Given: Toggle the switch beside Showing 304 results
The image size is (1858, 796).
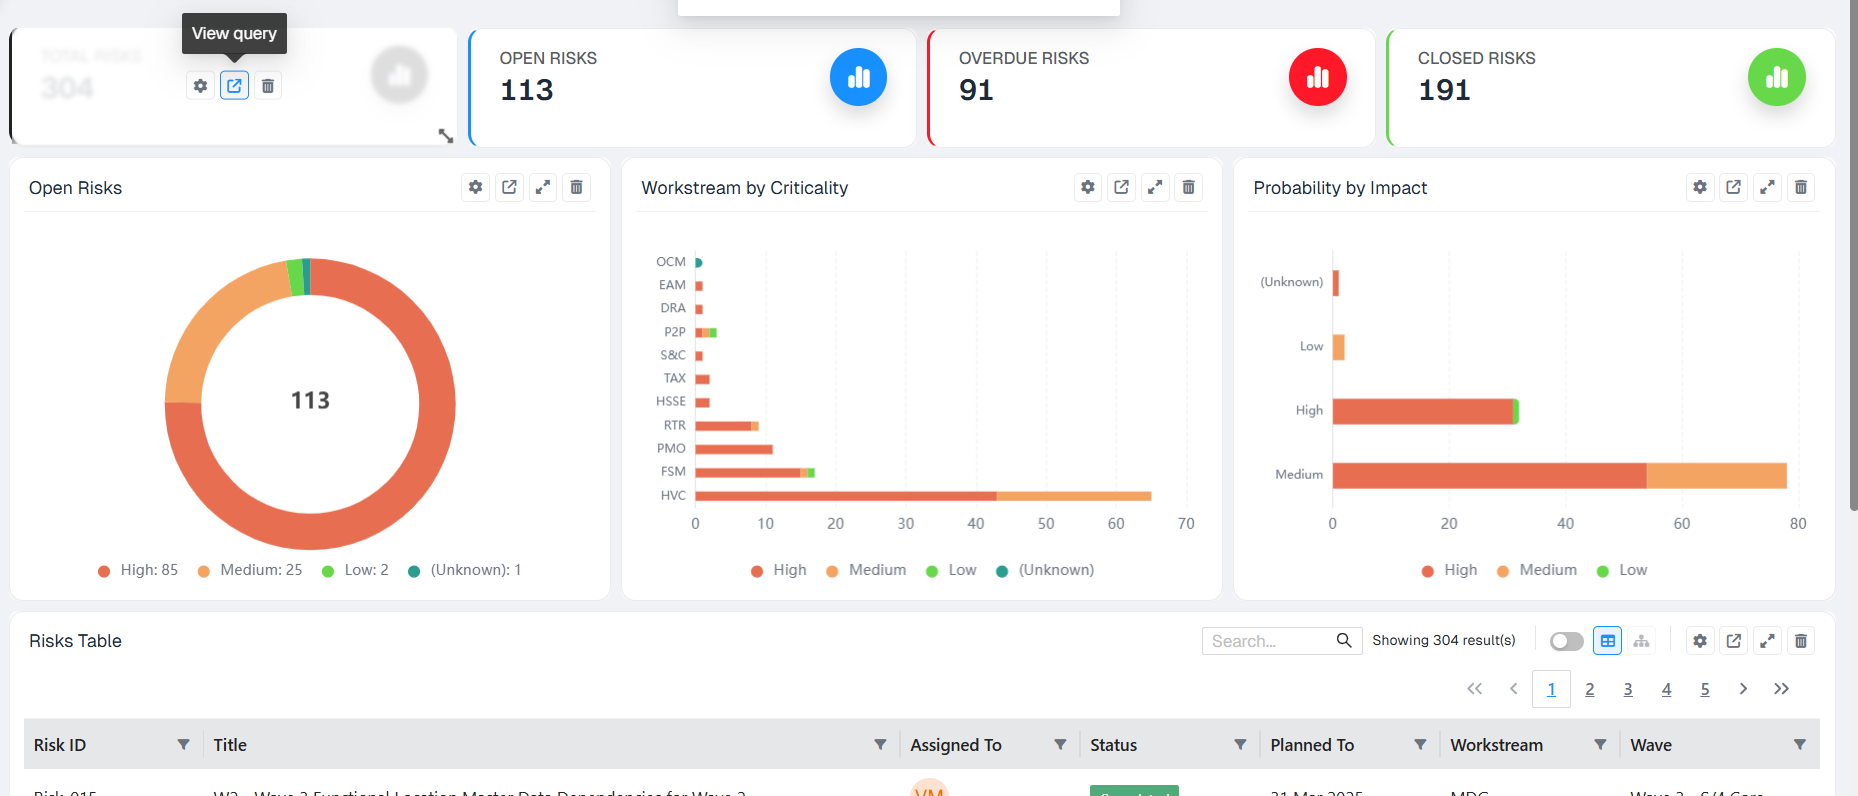Looking at the screenshot, I should (1567, 641).
